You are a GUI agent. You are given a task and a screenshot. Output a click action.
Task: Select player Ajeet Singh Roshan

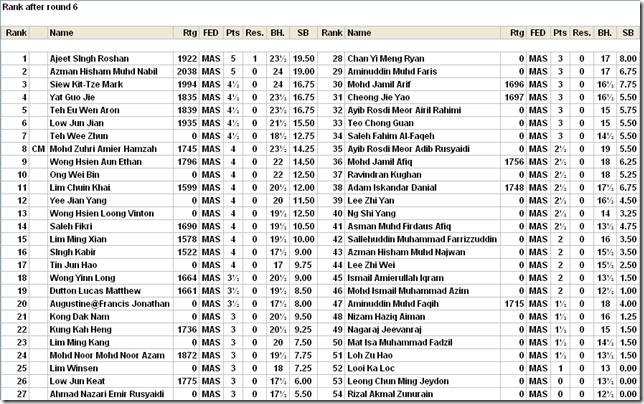89,59
